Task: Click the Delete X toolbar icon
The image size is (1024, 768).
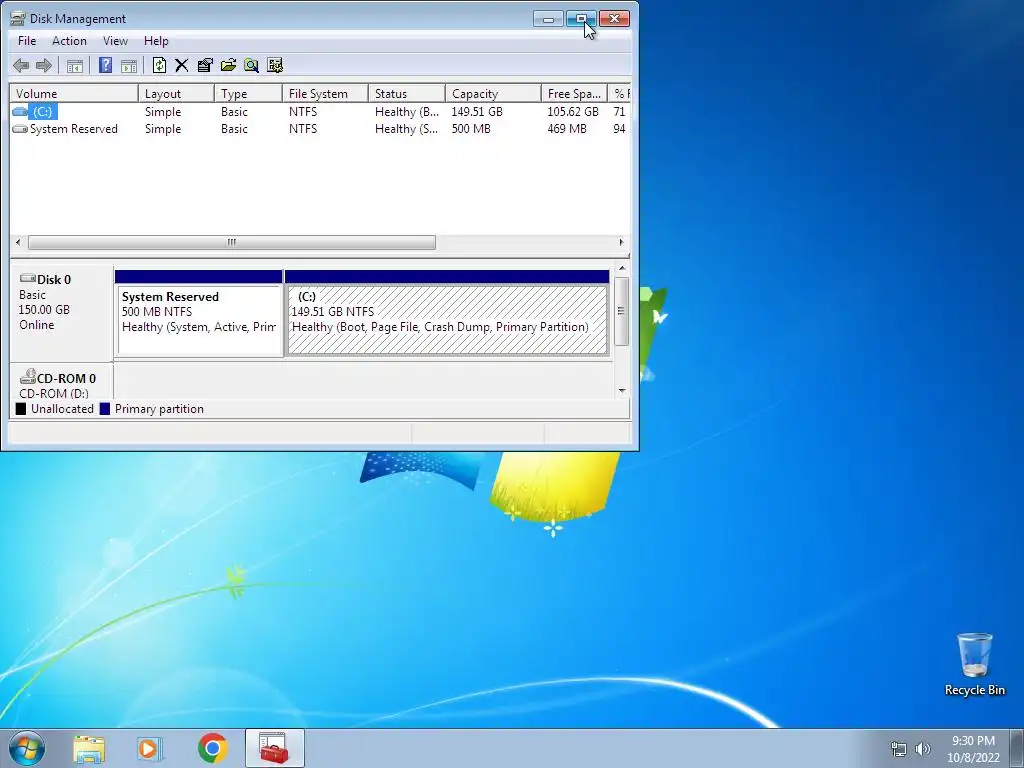Action: point(182,65)
